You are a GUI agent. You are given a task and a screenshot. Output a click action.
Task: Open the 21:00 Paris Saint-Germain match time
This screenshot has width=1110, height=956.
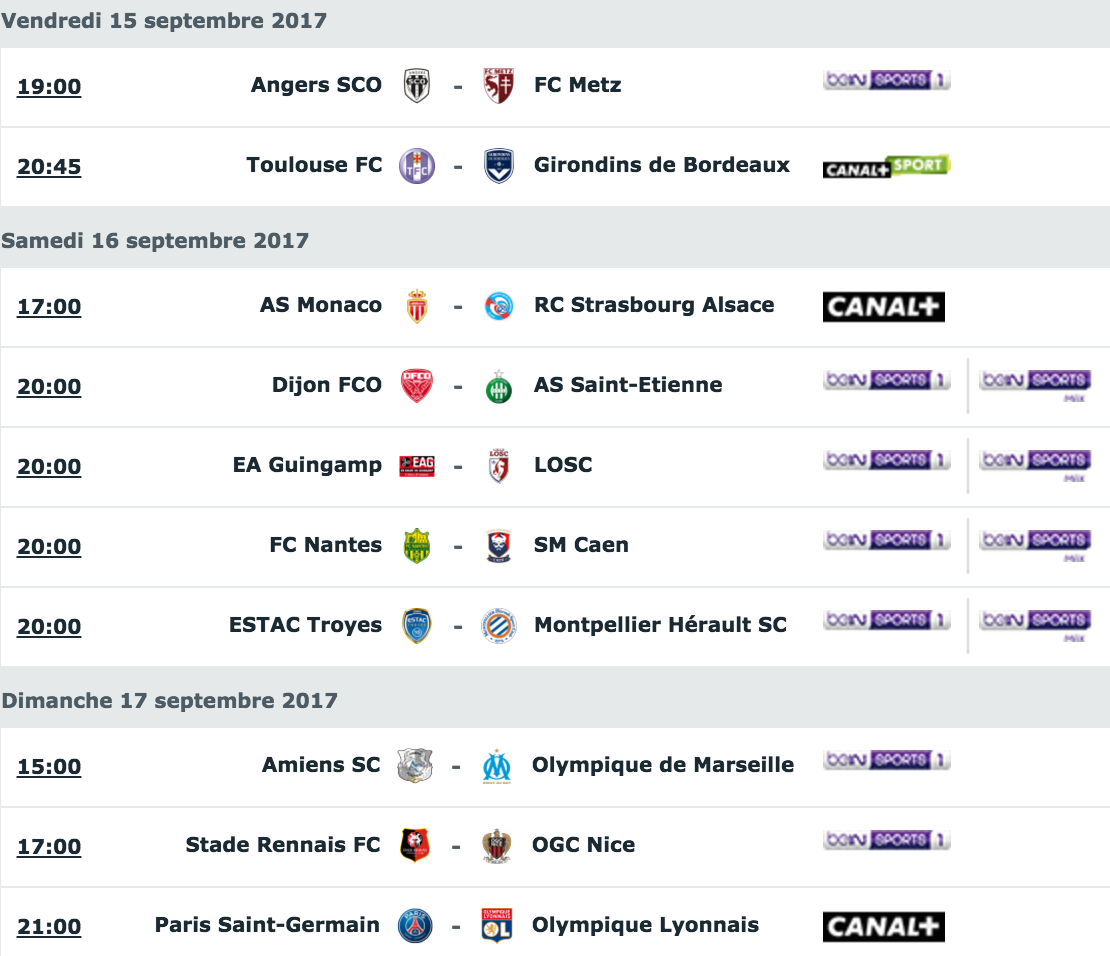point(49,926)
